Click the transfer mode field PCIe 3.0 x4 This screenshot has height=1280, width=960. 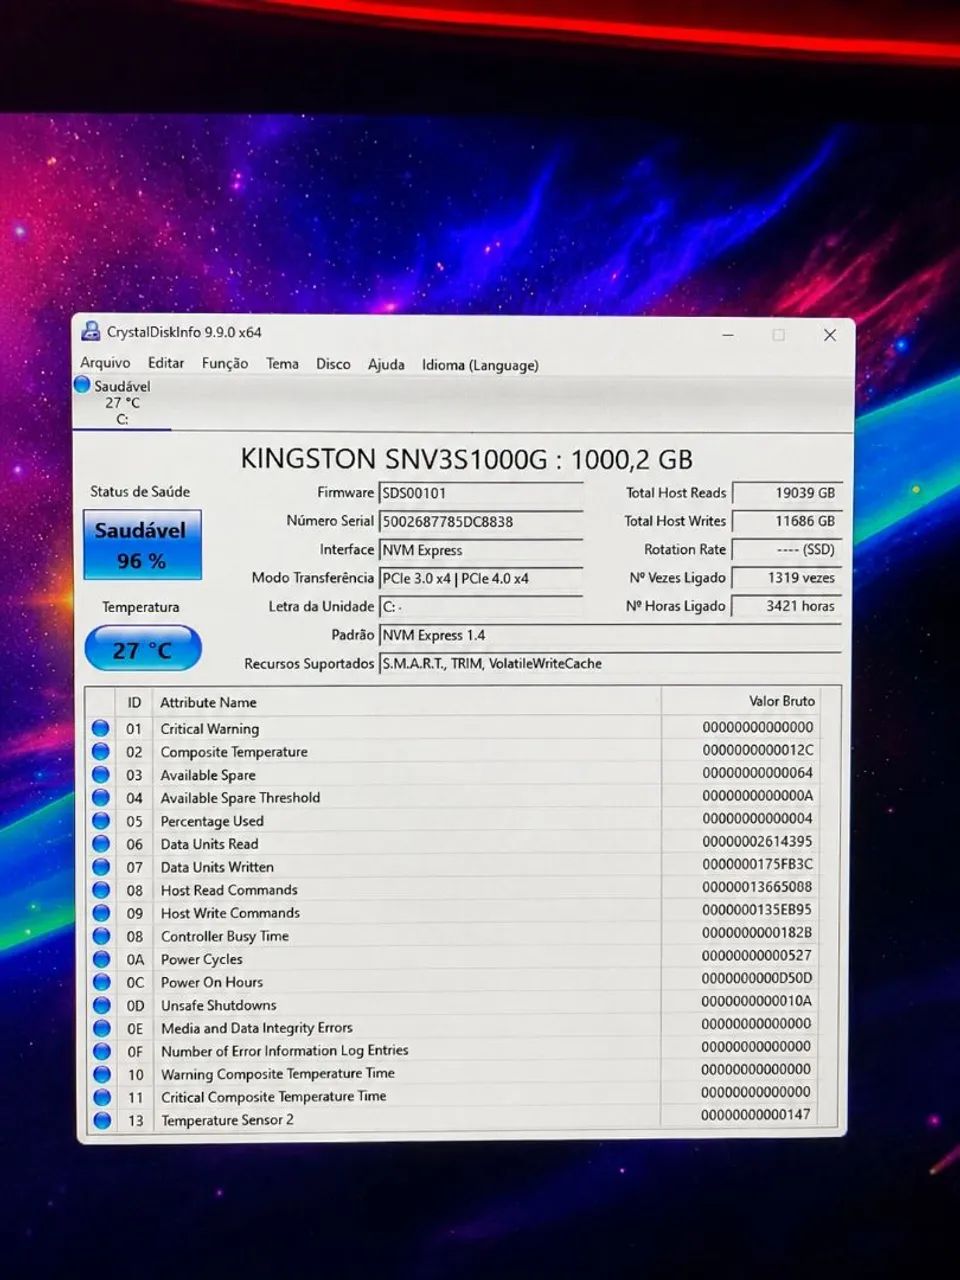point(480,578)
